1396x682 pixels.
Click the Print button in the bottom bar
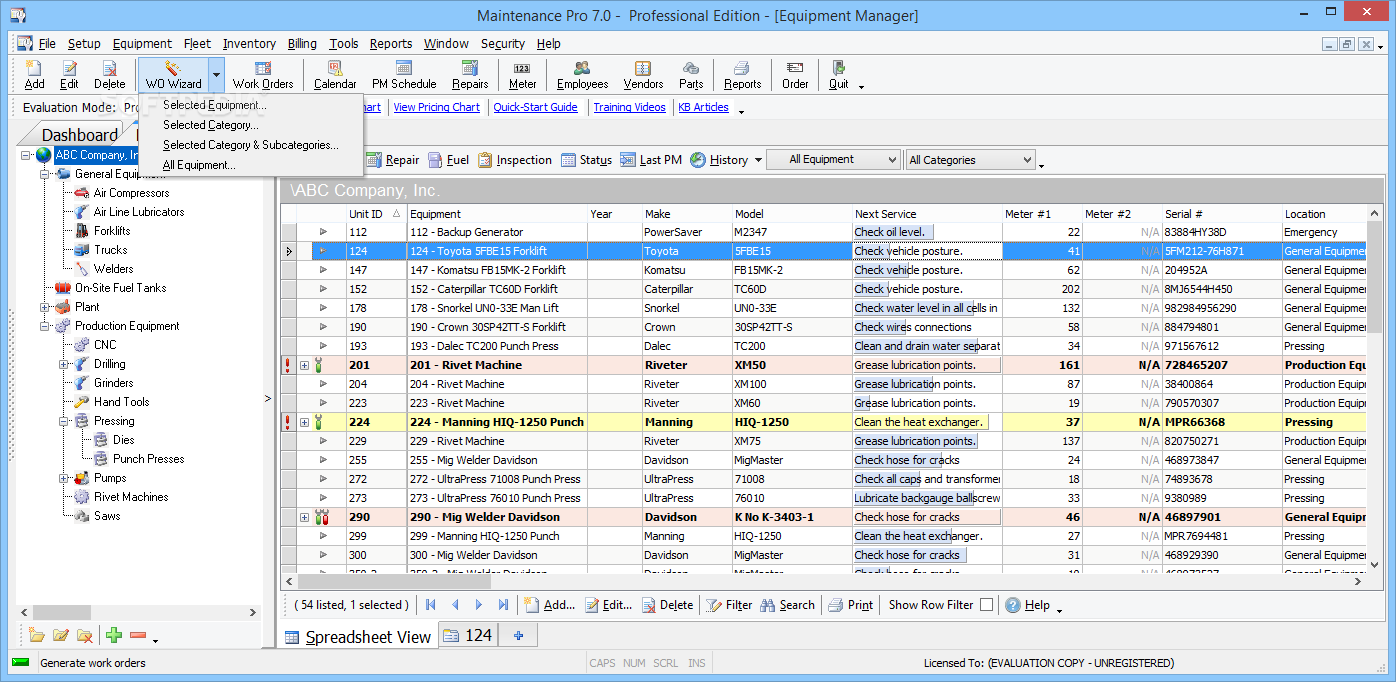851,605
